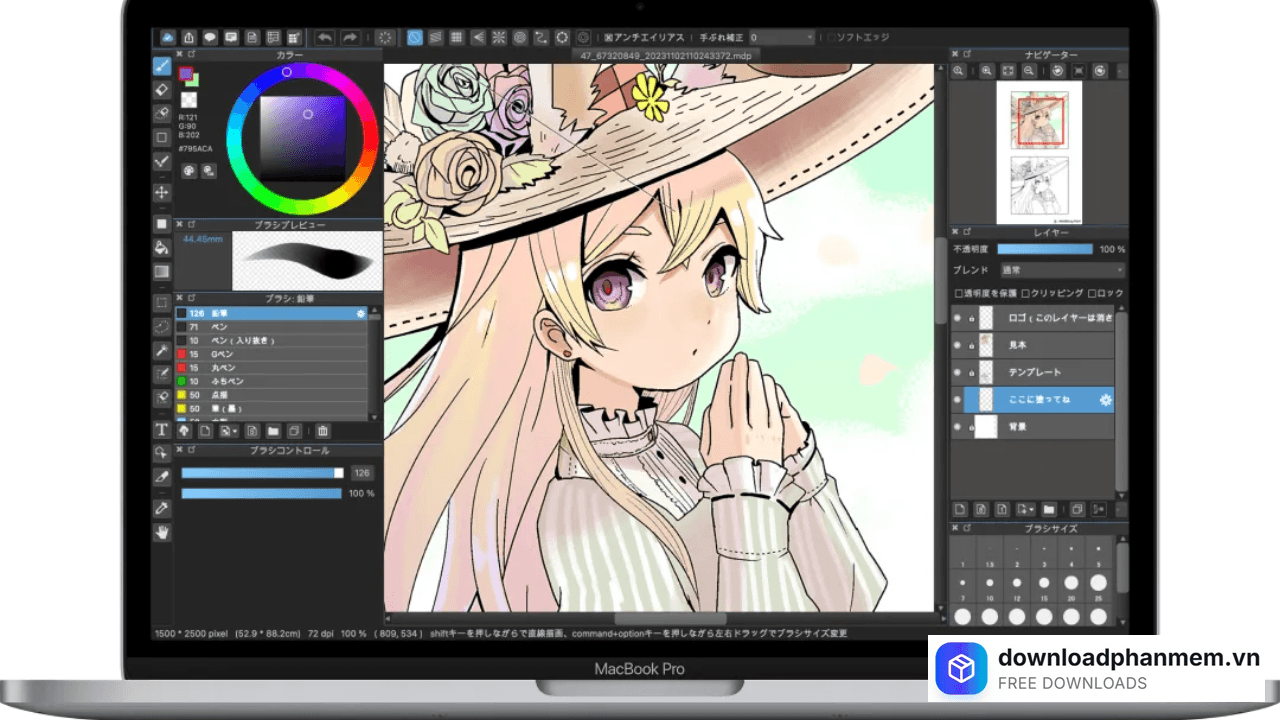Select the Eraser tool

pos(162,90)
